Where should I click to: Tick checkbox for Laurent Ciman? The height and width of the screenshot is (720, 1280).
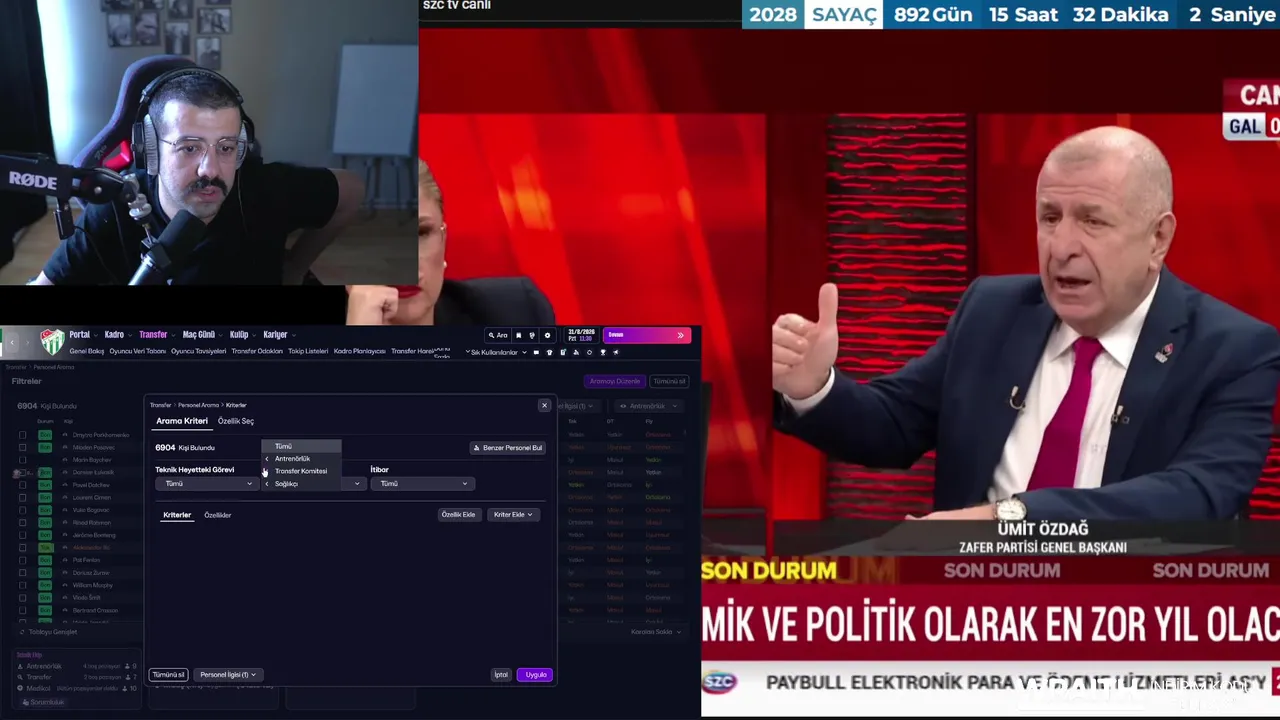coord(22,497)
